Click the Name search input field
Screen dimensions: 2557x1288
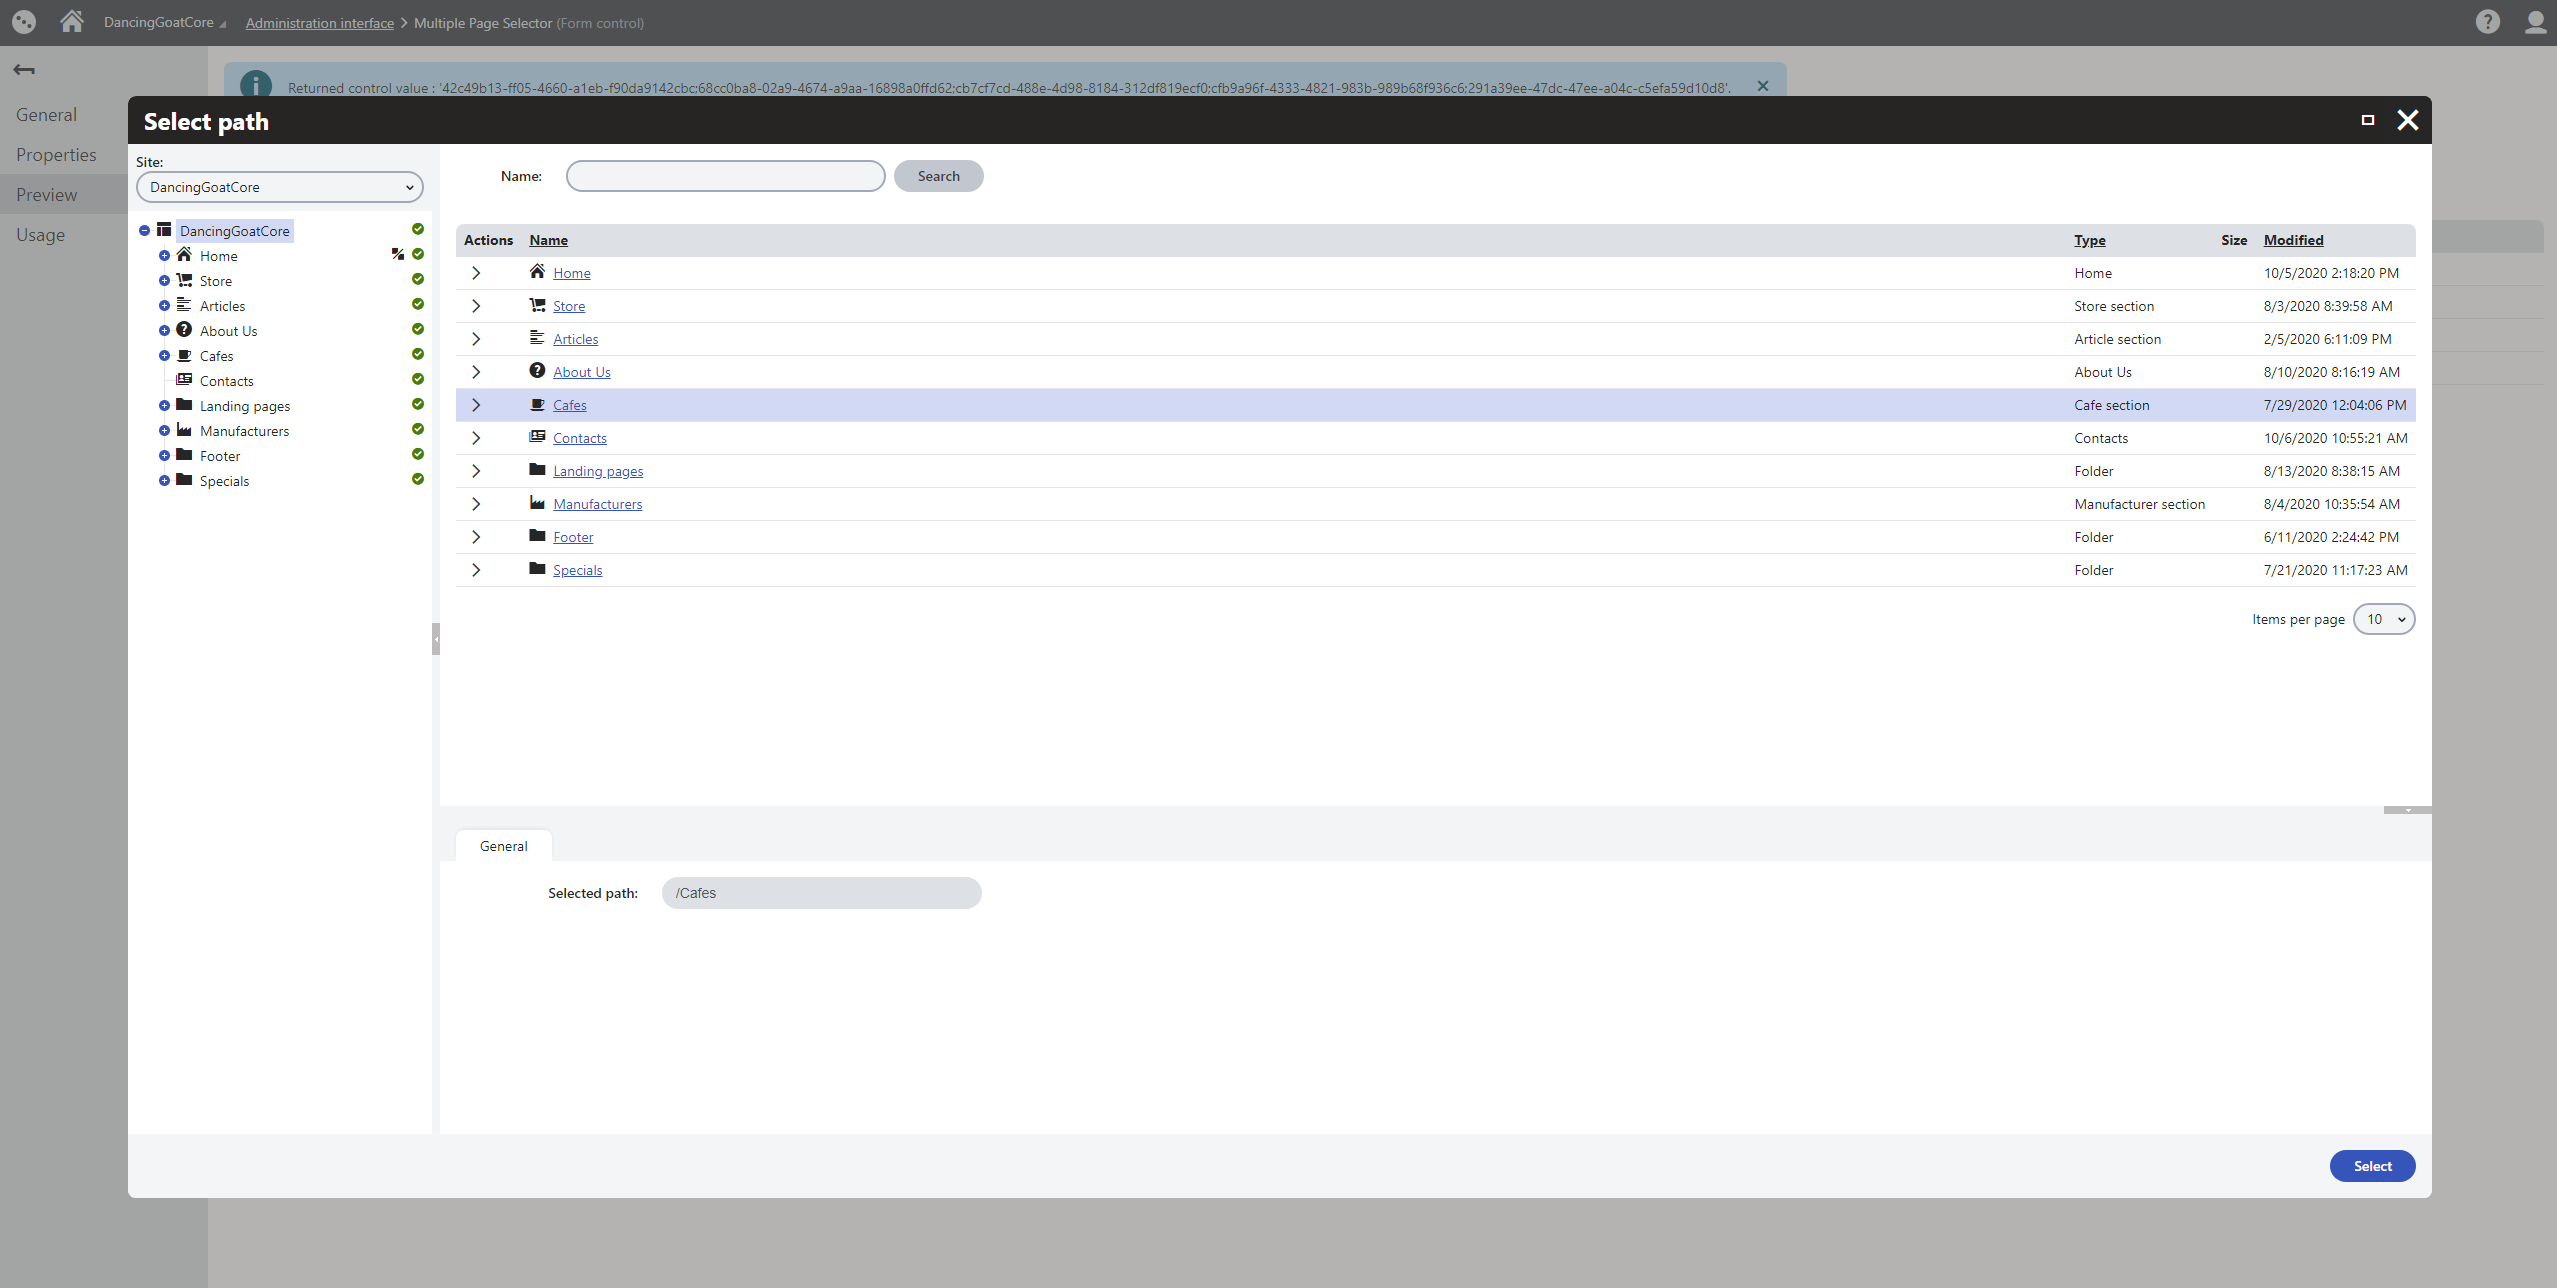tap(726, 176)
